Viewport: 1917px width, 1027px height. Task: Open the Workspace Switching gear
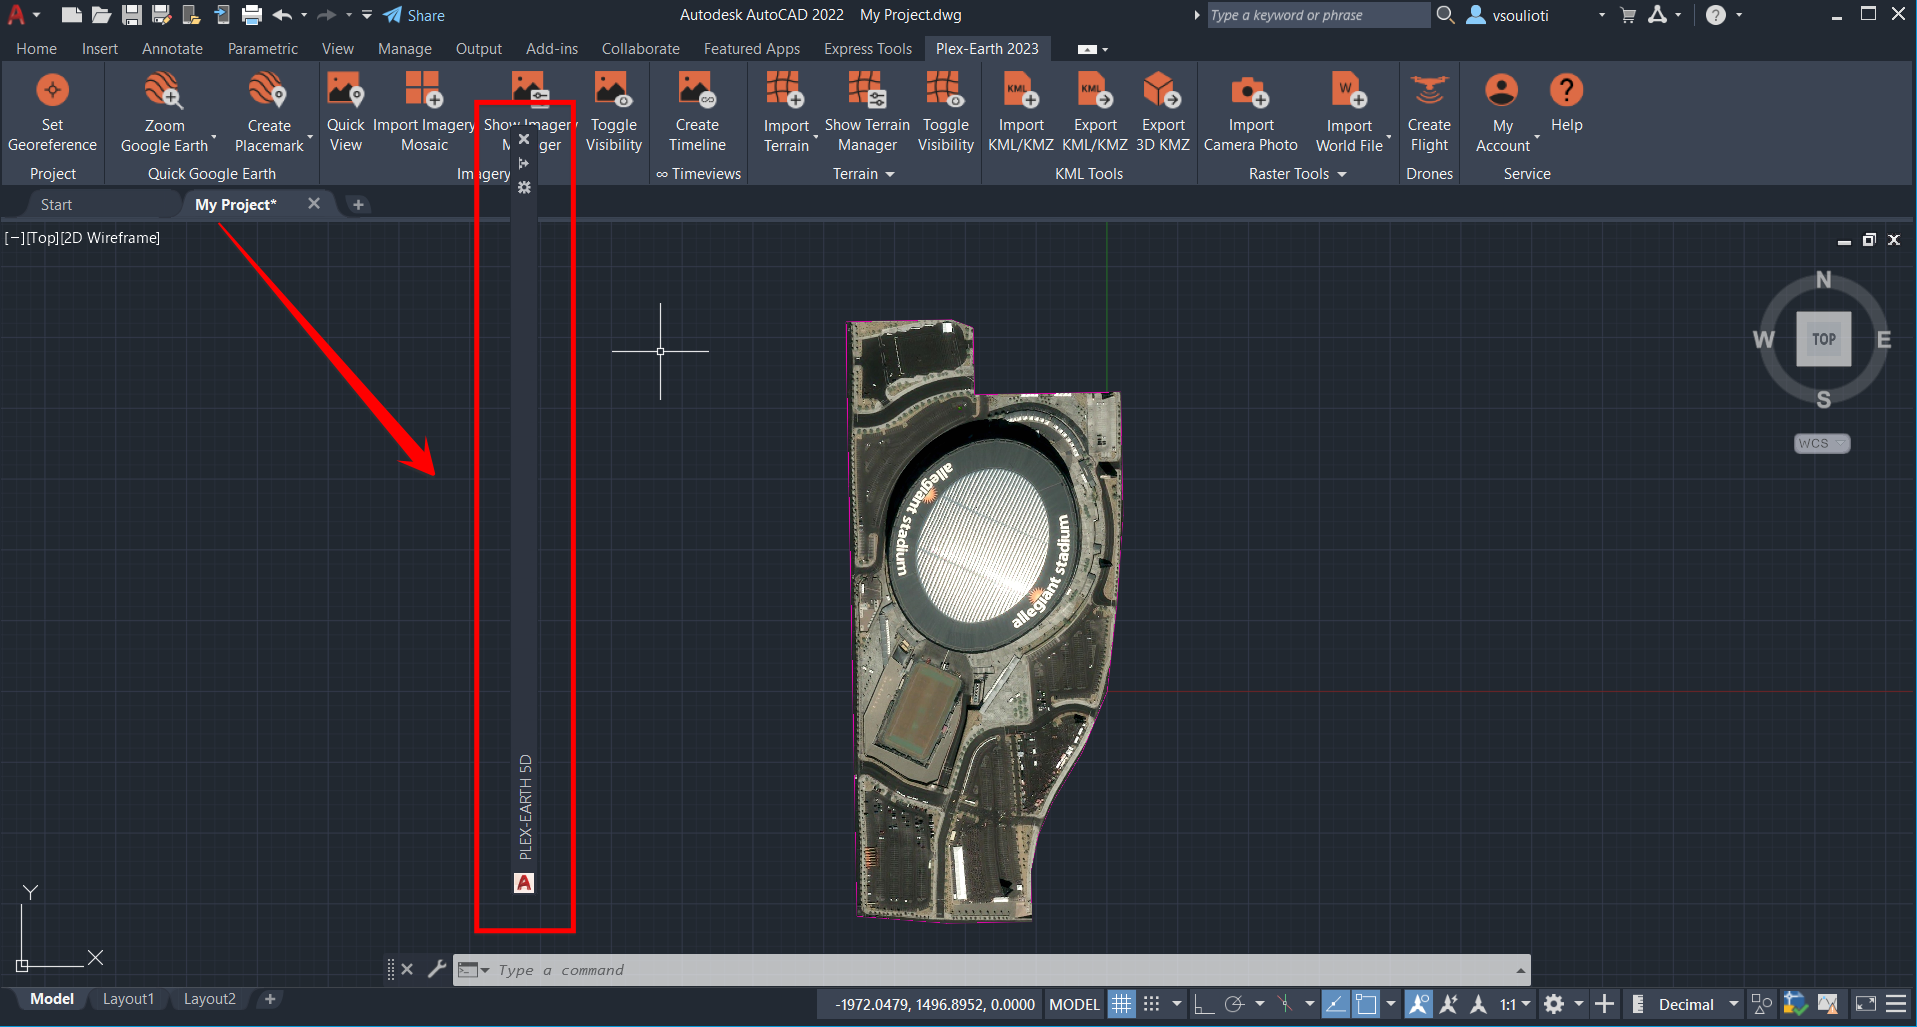pos(1554,1004)
